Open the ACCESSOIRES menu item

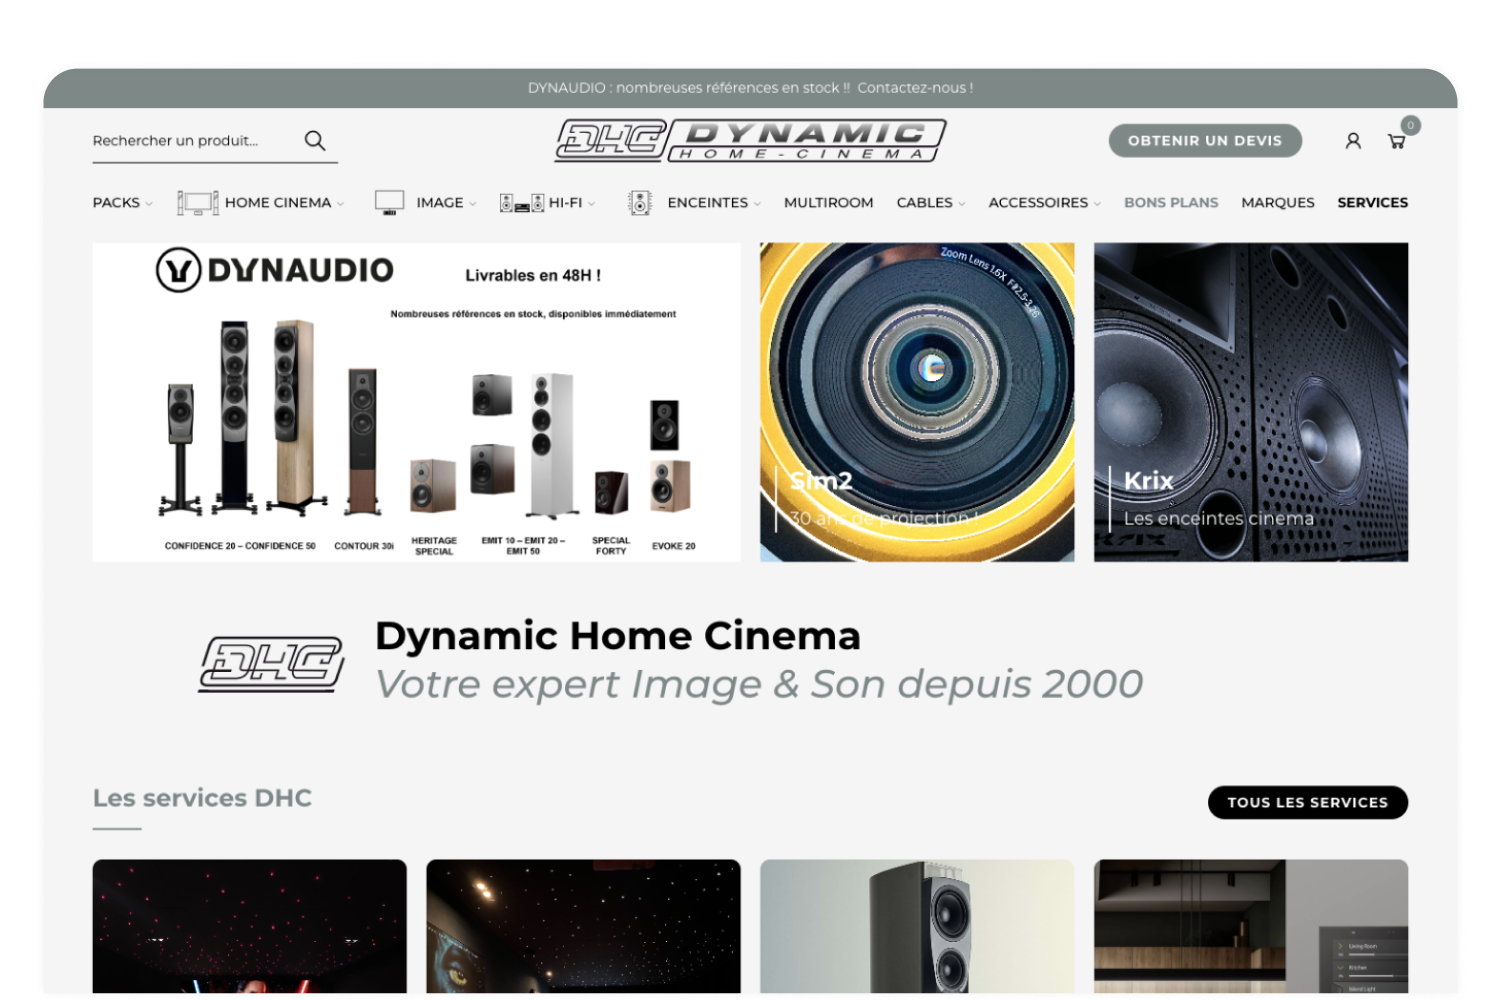(x=1038, y=203)
